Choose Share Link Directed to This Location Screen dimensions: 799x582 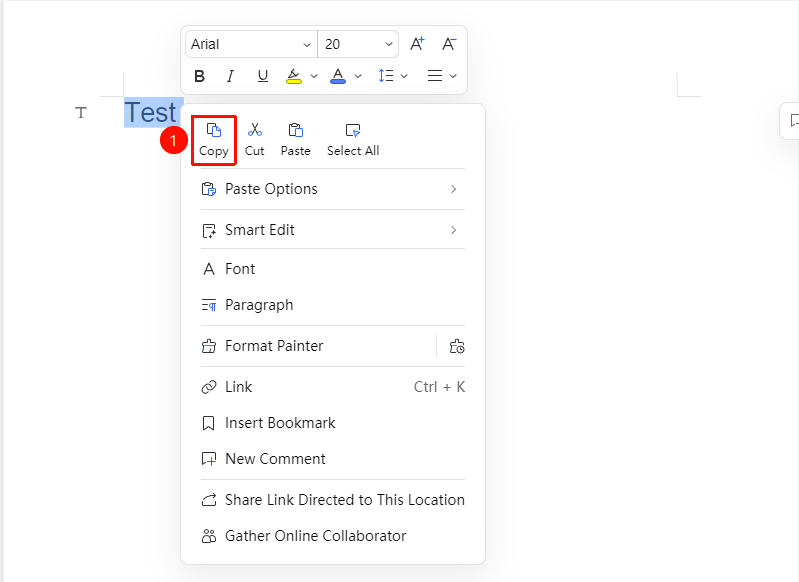pyautogui.click(x=333, y=500)
